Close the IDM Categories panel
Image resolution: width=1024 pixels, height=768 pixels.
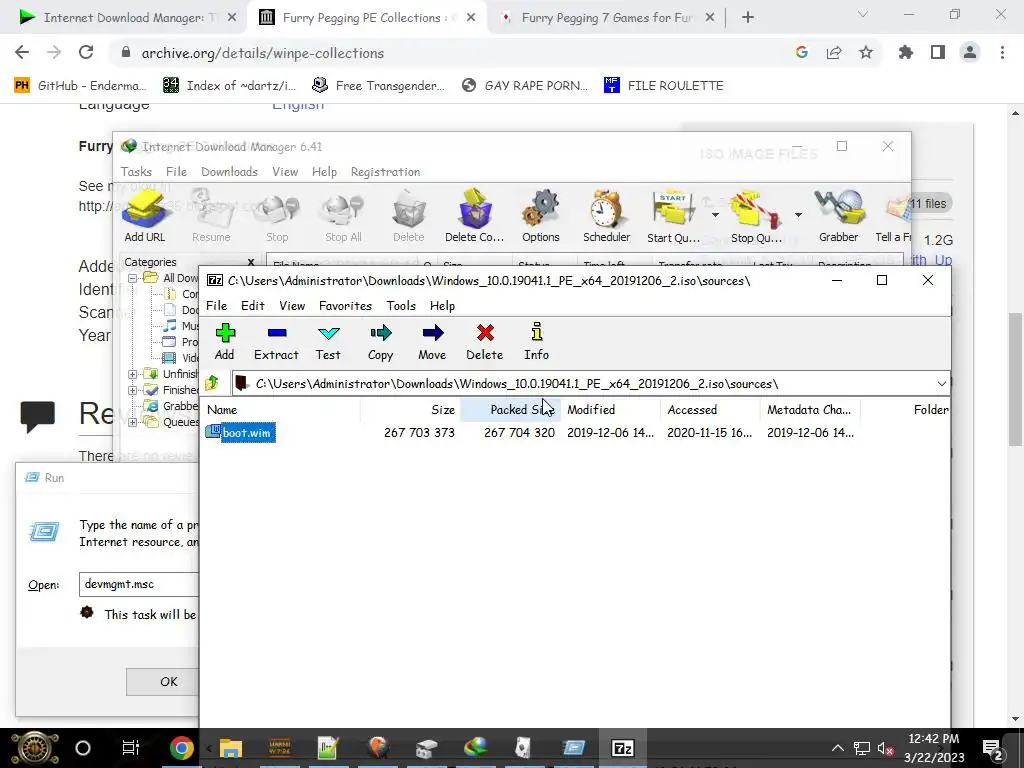(x=251, y=263)
